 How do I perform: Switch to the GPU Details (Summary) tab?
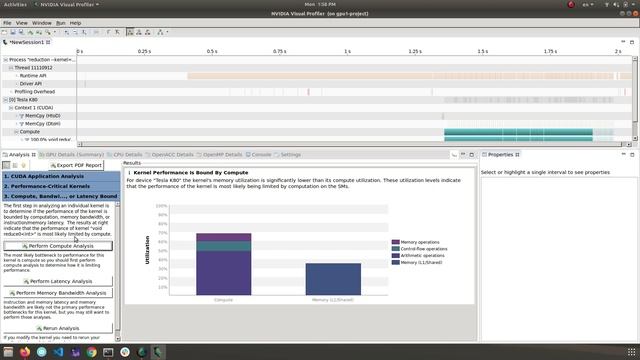click(72, 155)
